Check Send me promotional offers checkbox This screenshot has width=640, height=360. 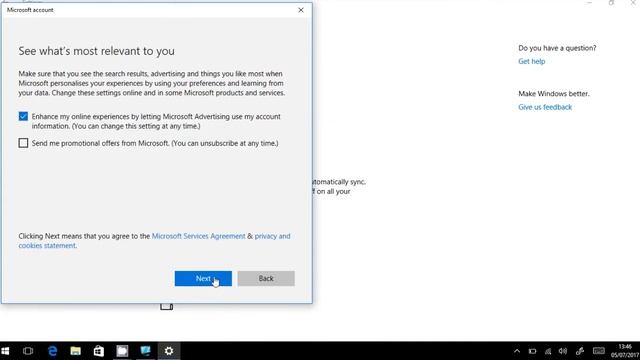pos(23,143)
